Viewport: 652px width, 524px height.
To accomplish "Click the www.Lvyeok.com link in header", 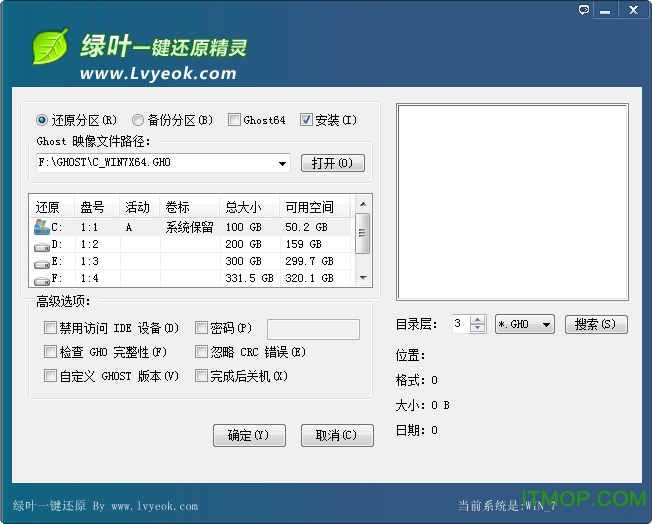I will tap(158, 74).
